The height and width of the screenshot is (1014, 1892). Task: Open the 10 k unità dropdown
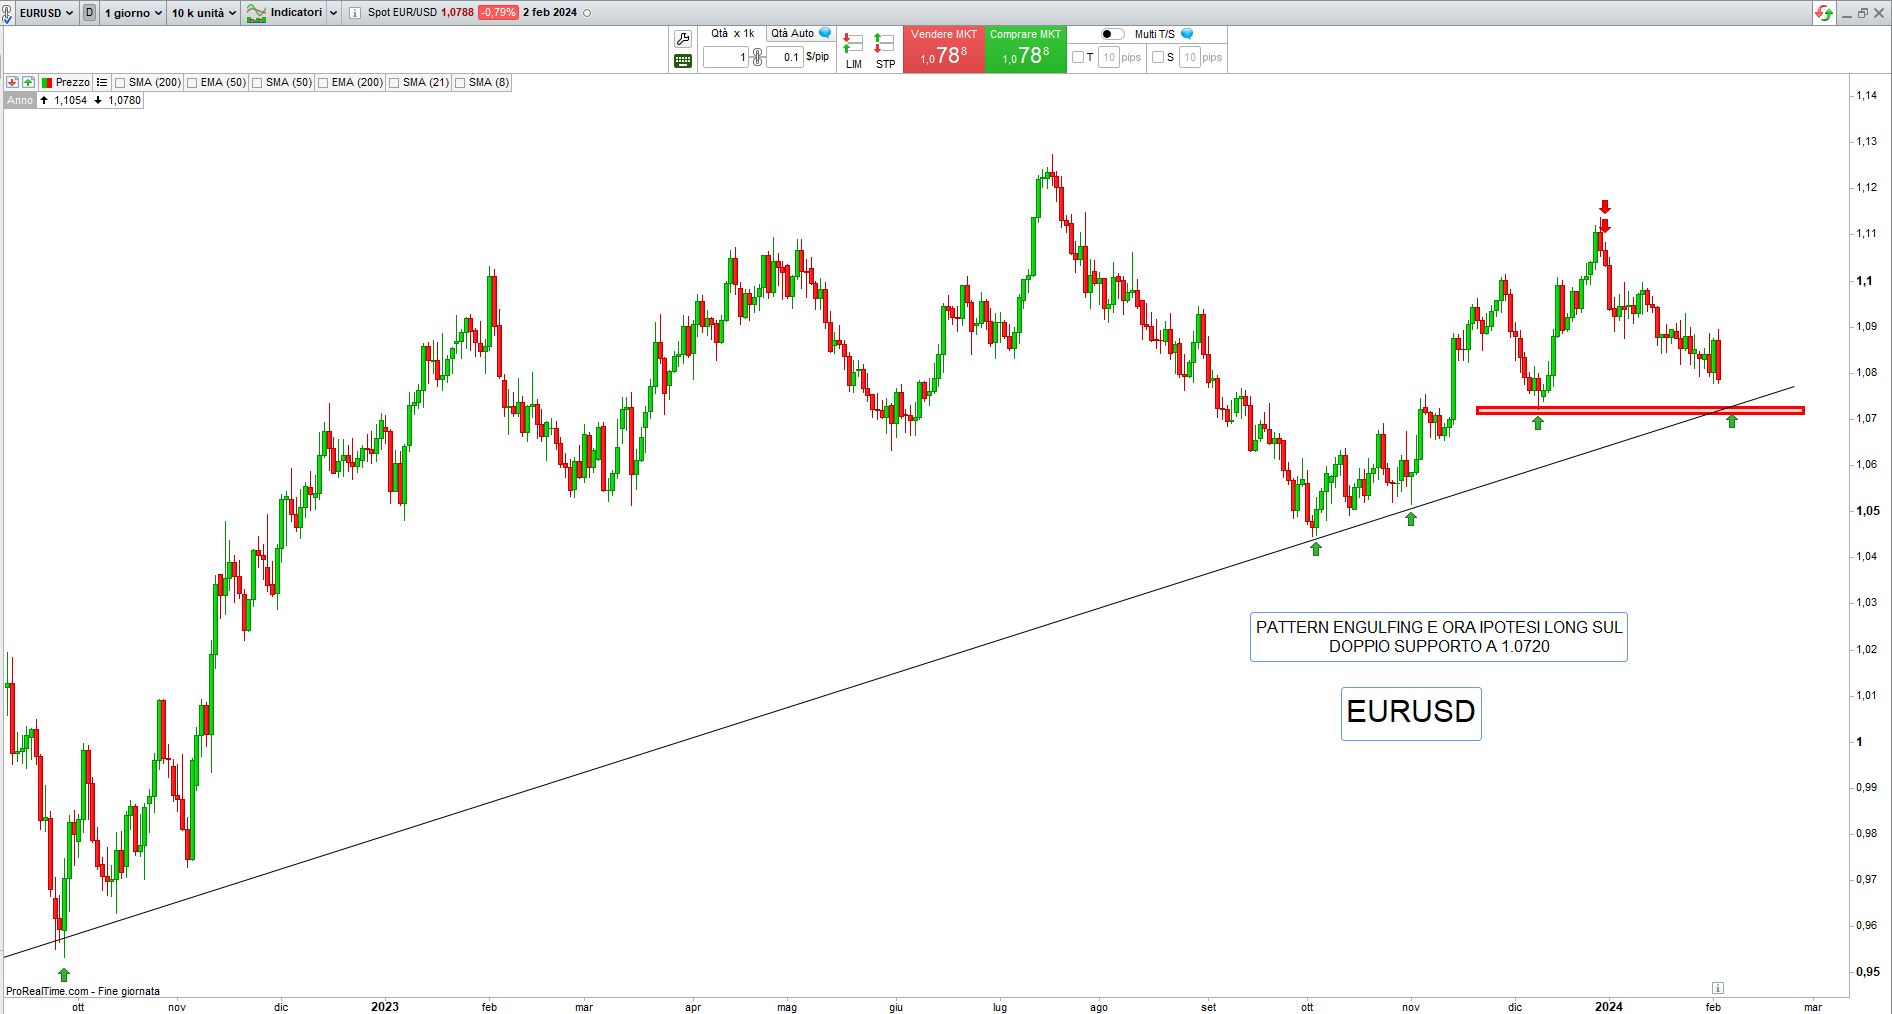pyautogui.click(x=203, y=13)
